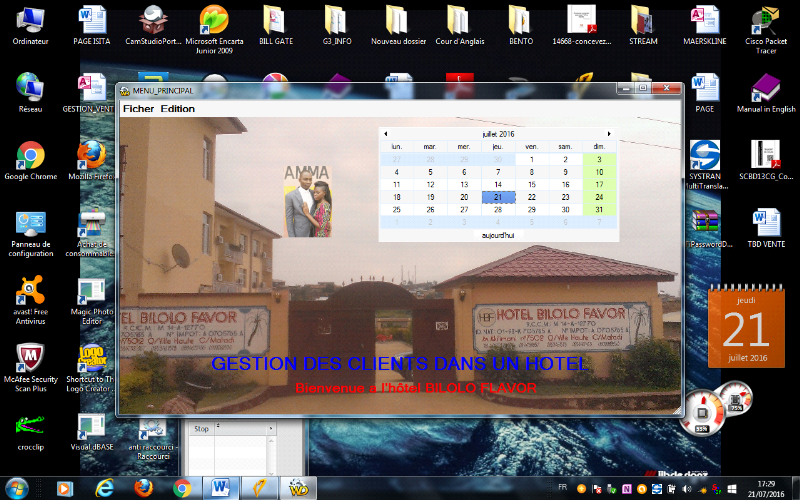Click the juillet 2016 calendar header
Image resolution: width=800 pixels, height=500 pixels.
498,134
